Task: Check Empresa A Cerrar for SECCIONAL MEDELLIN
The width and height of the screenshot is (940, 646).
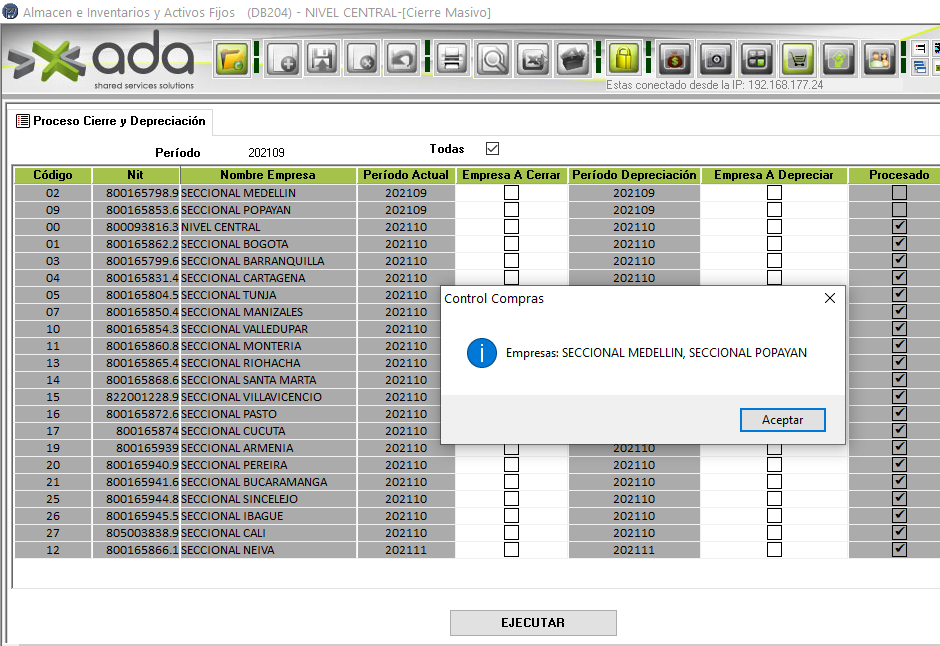Action: pos(511,193)
